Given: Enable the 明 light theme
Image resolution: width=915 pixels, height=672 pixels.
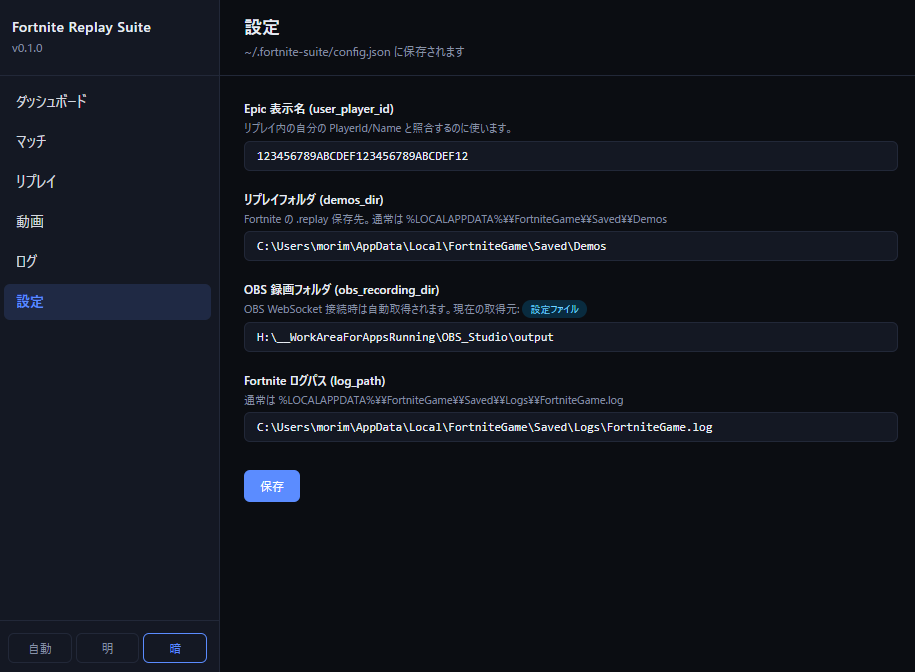Looking at the screenshot, I should click(x=107, y=648).
